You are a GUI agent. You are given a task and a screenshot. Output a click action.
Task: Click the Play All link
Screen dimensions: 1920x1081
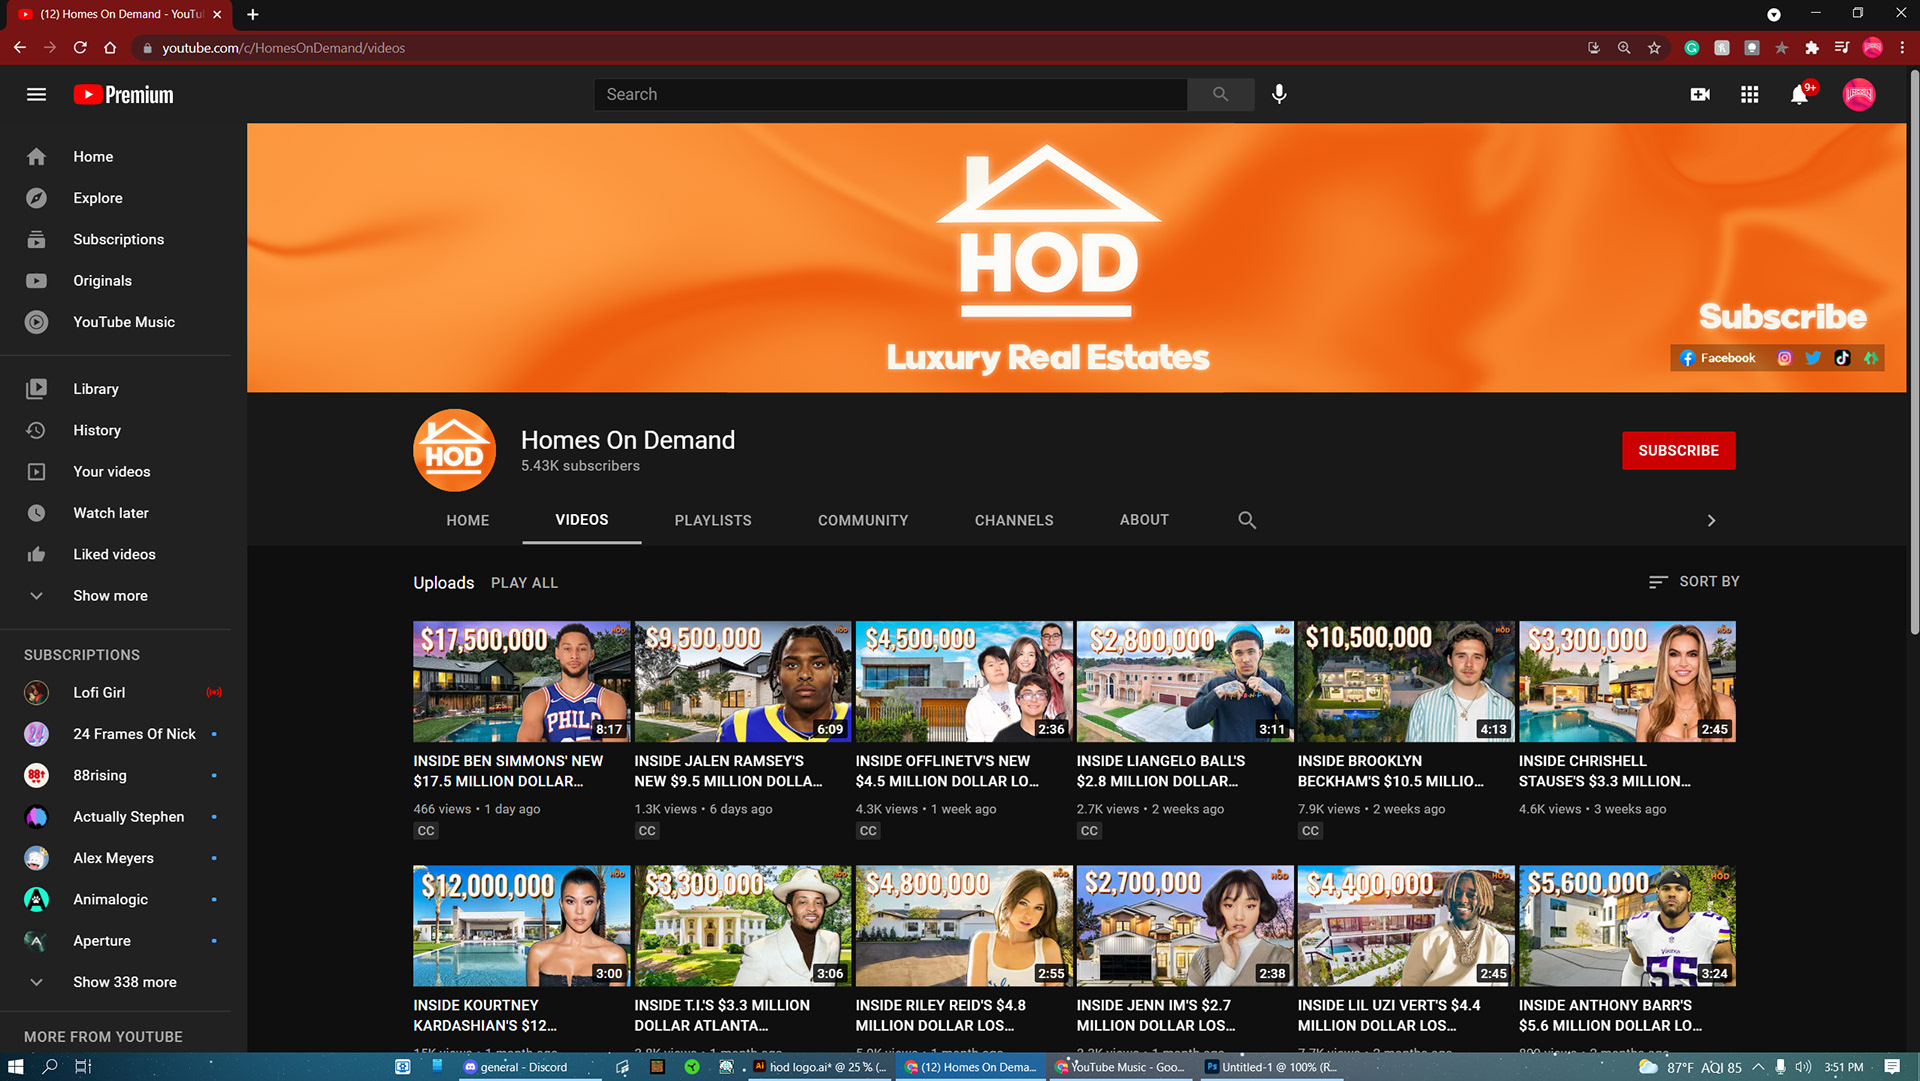524,583
